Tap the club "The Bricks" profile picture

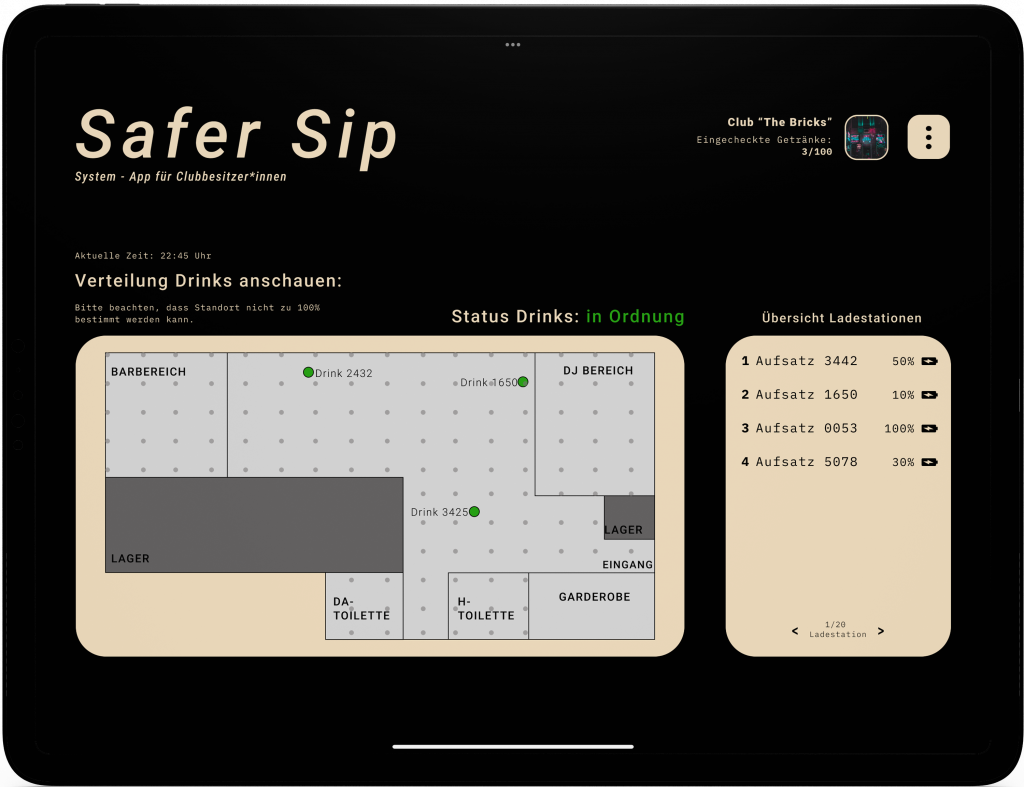coord(866,137)
